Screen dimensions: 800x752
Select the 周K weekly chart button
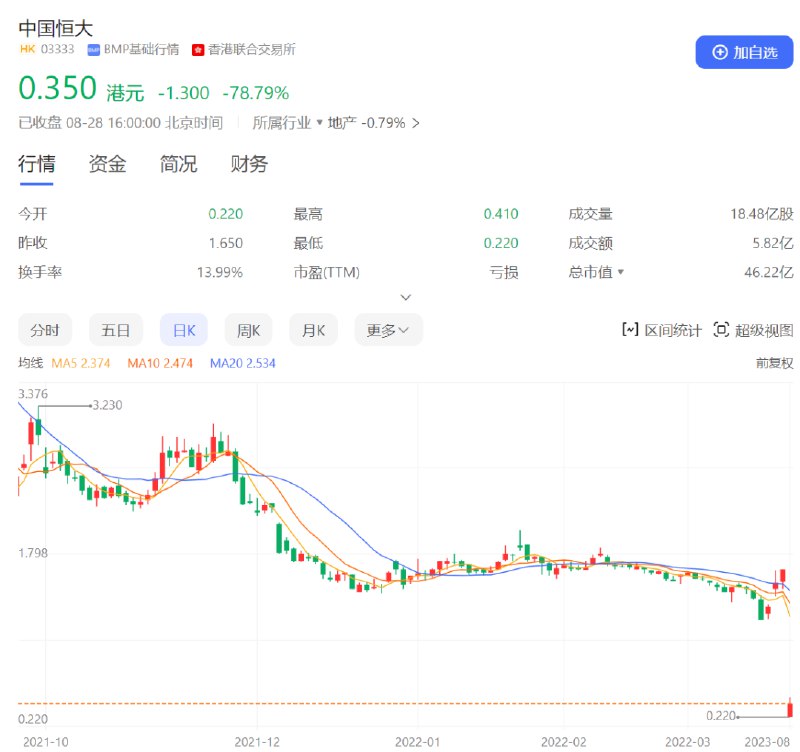click(x=248, y=329)
